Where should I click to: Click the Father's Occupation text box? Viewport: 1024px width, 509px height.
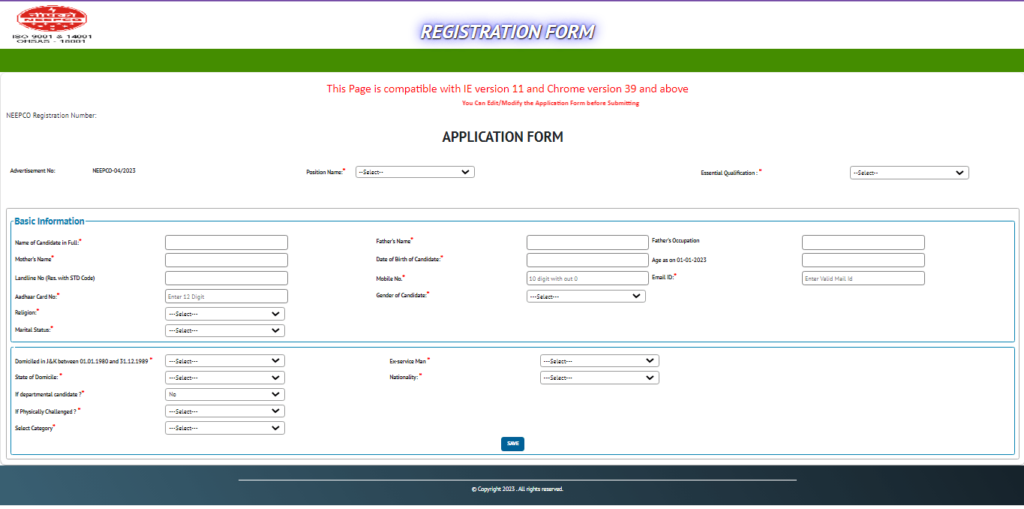point(863,242)
